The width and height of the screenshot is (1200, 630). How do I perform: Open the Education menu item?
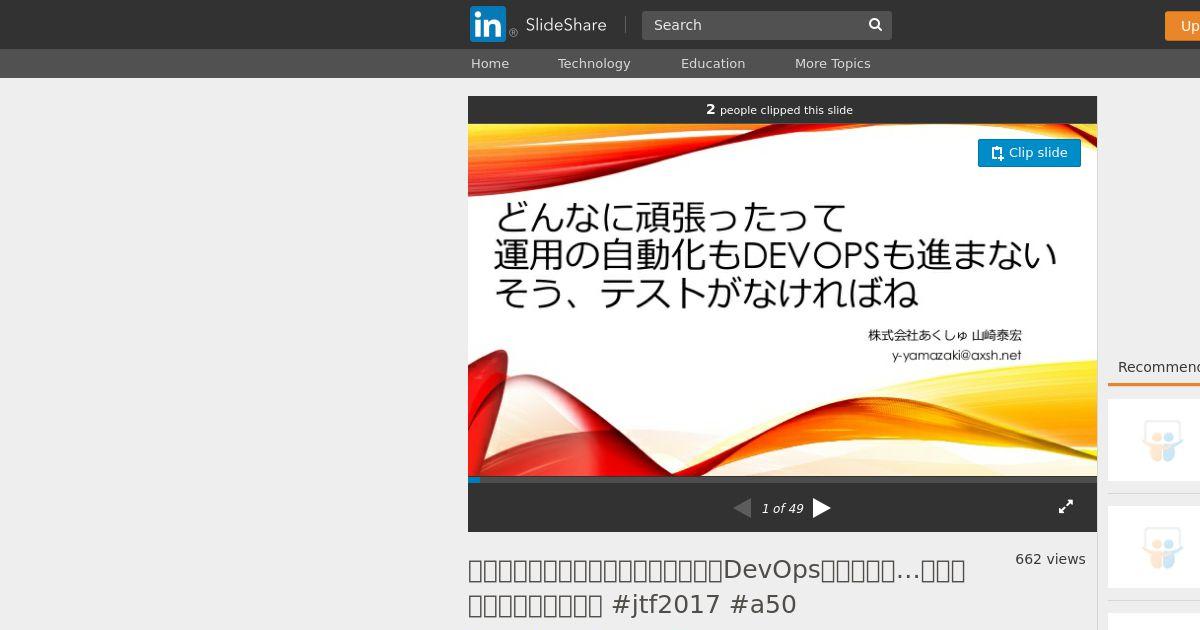[x=713, y=63]
